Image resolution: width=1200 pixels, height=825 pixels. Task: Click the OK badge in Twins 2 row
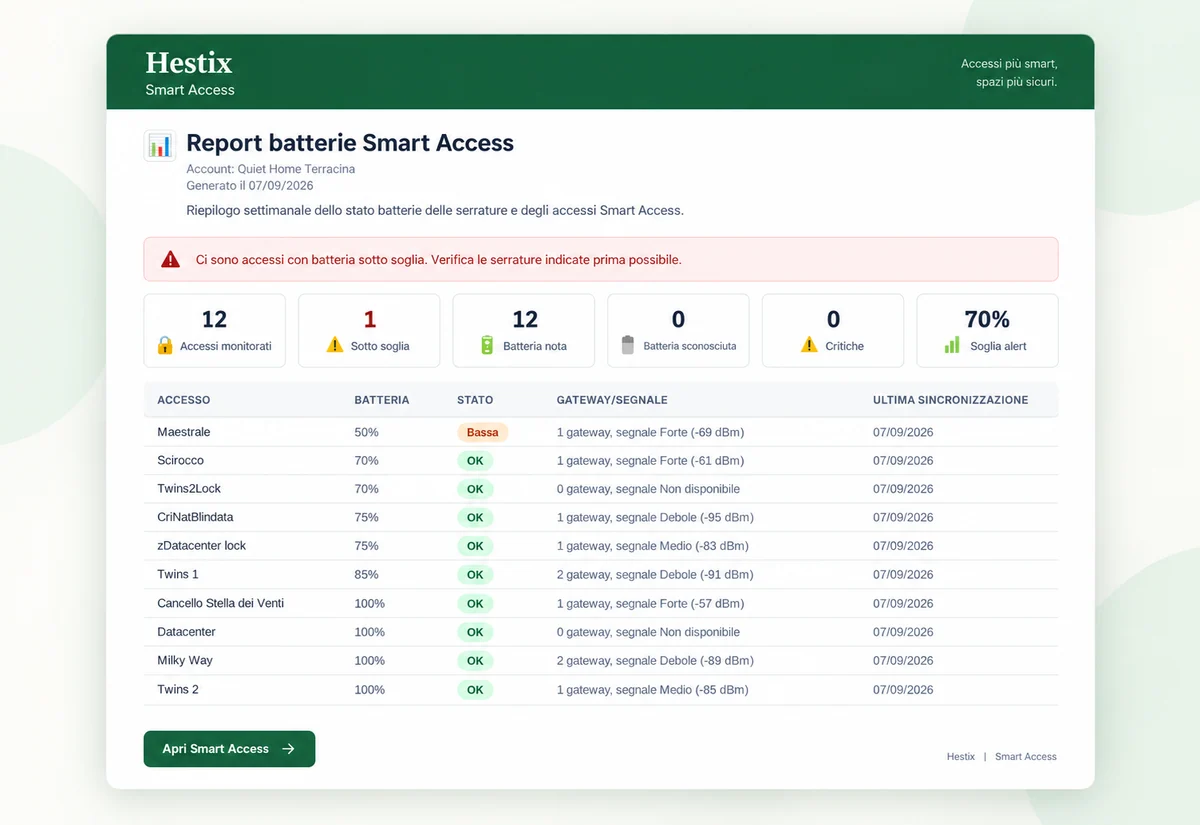475,690
